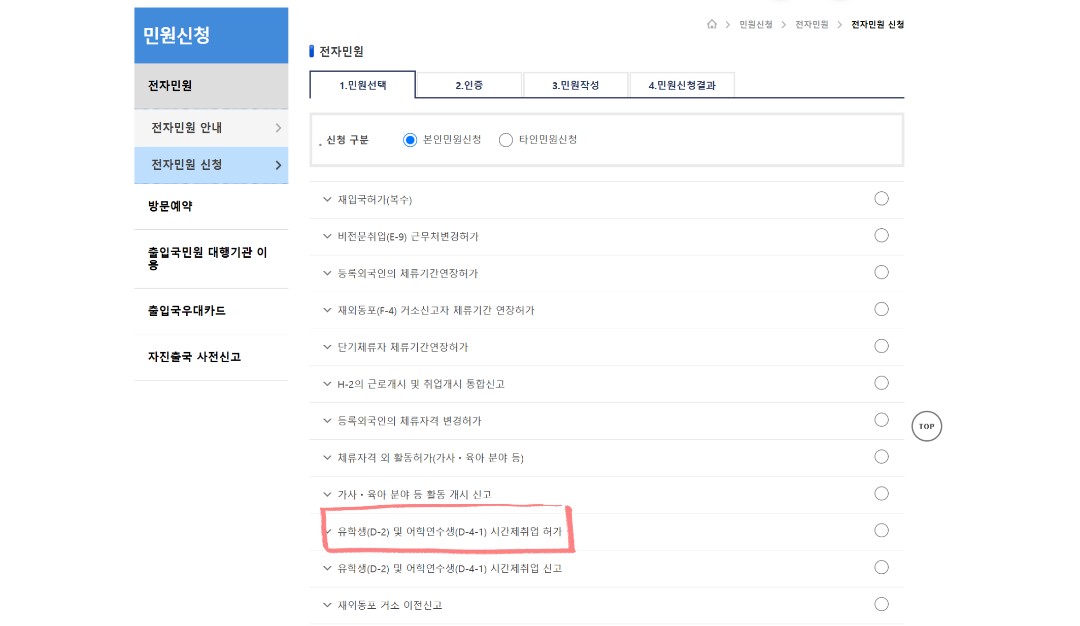
Task: Pick radio for 재외동포(F-4) 거소신고자 체류기간 연장허가
Action: click(881, 309)
